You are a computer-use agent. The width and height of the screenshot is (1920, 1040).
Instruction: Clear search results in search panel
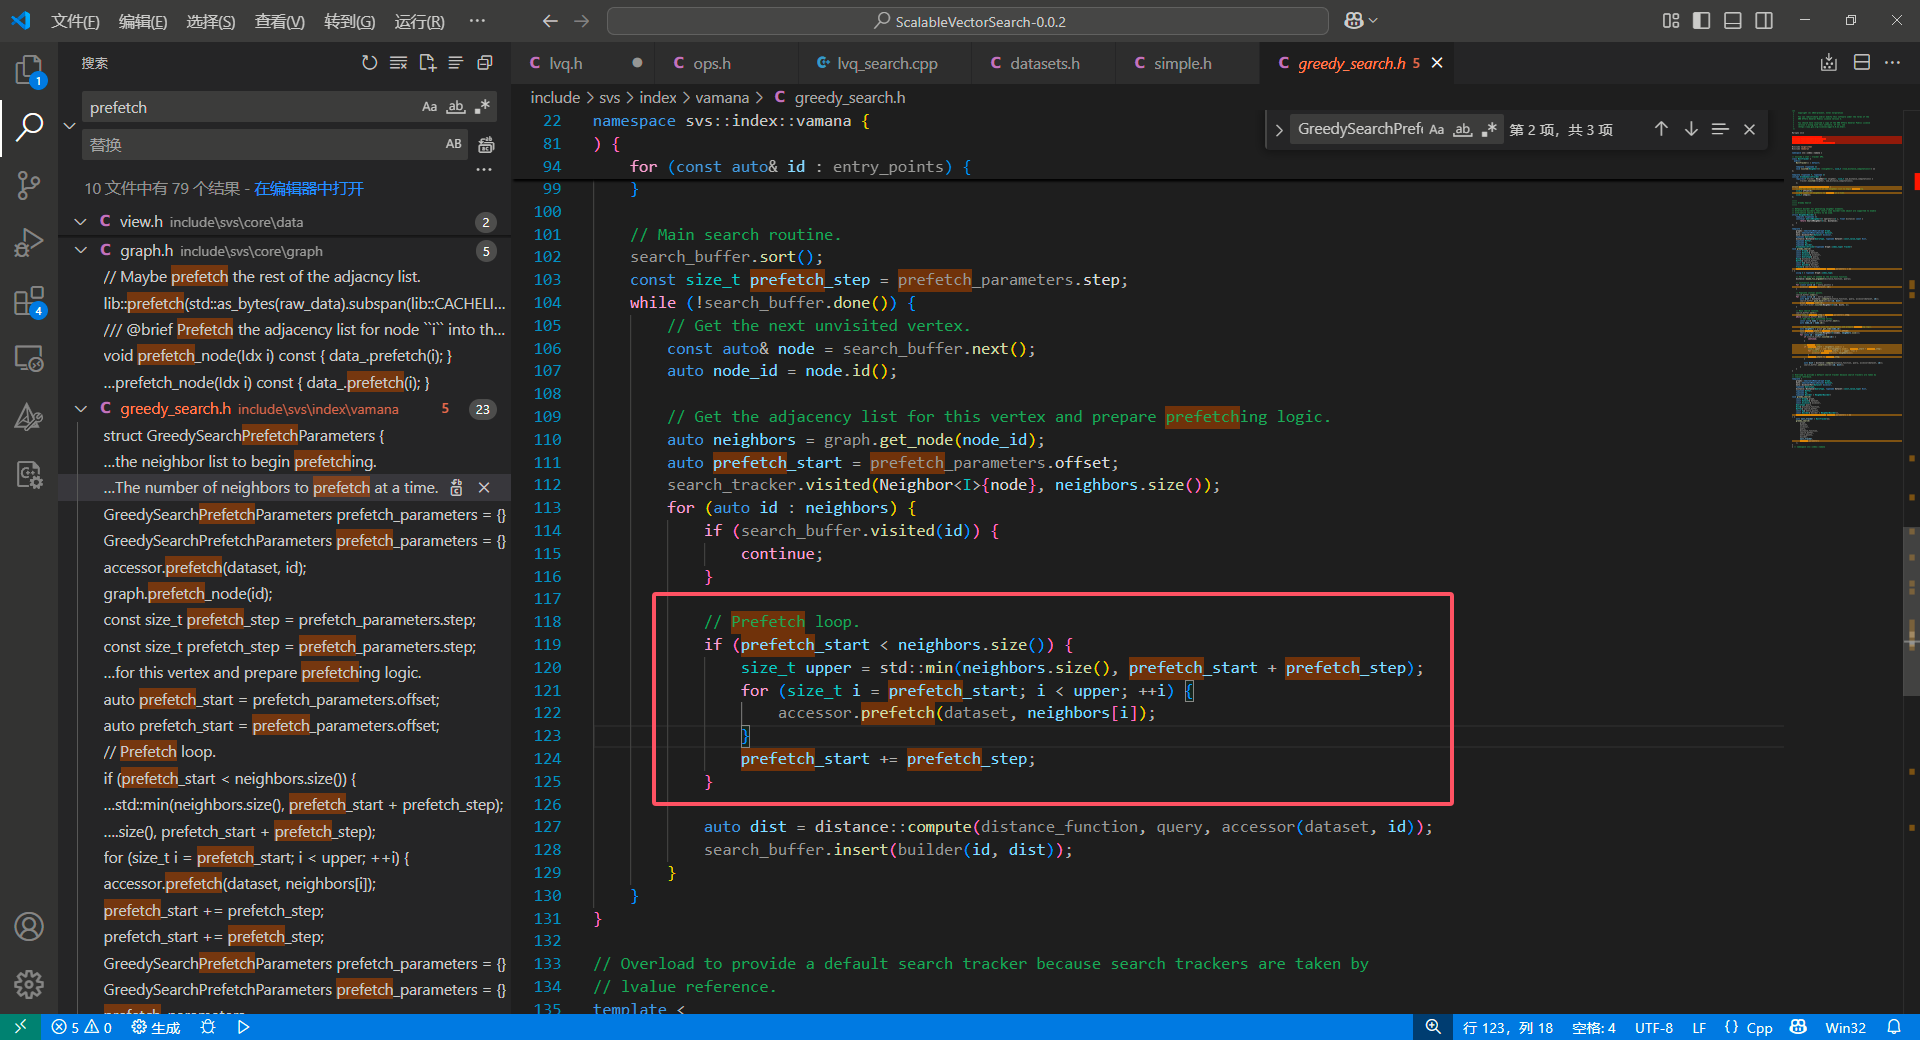click(398, 63)
